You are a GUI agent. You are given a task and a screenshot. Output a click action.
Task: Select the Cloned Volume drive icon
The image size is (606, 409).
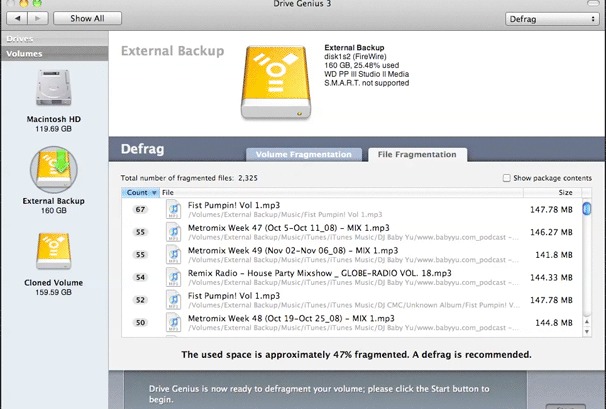54,251
